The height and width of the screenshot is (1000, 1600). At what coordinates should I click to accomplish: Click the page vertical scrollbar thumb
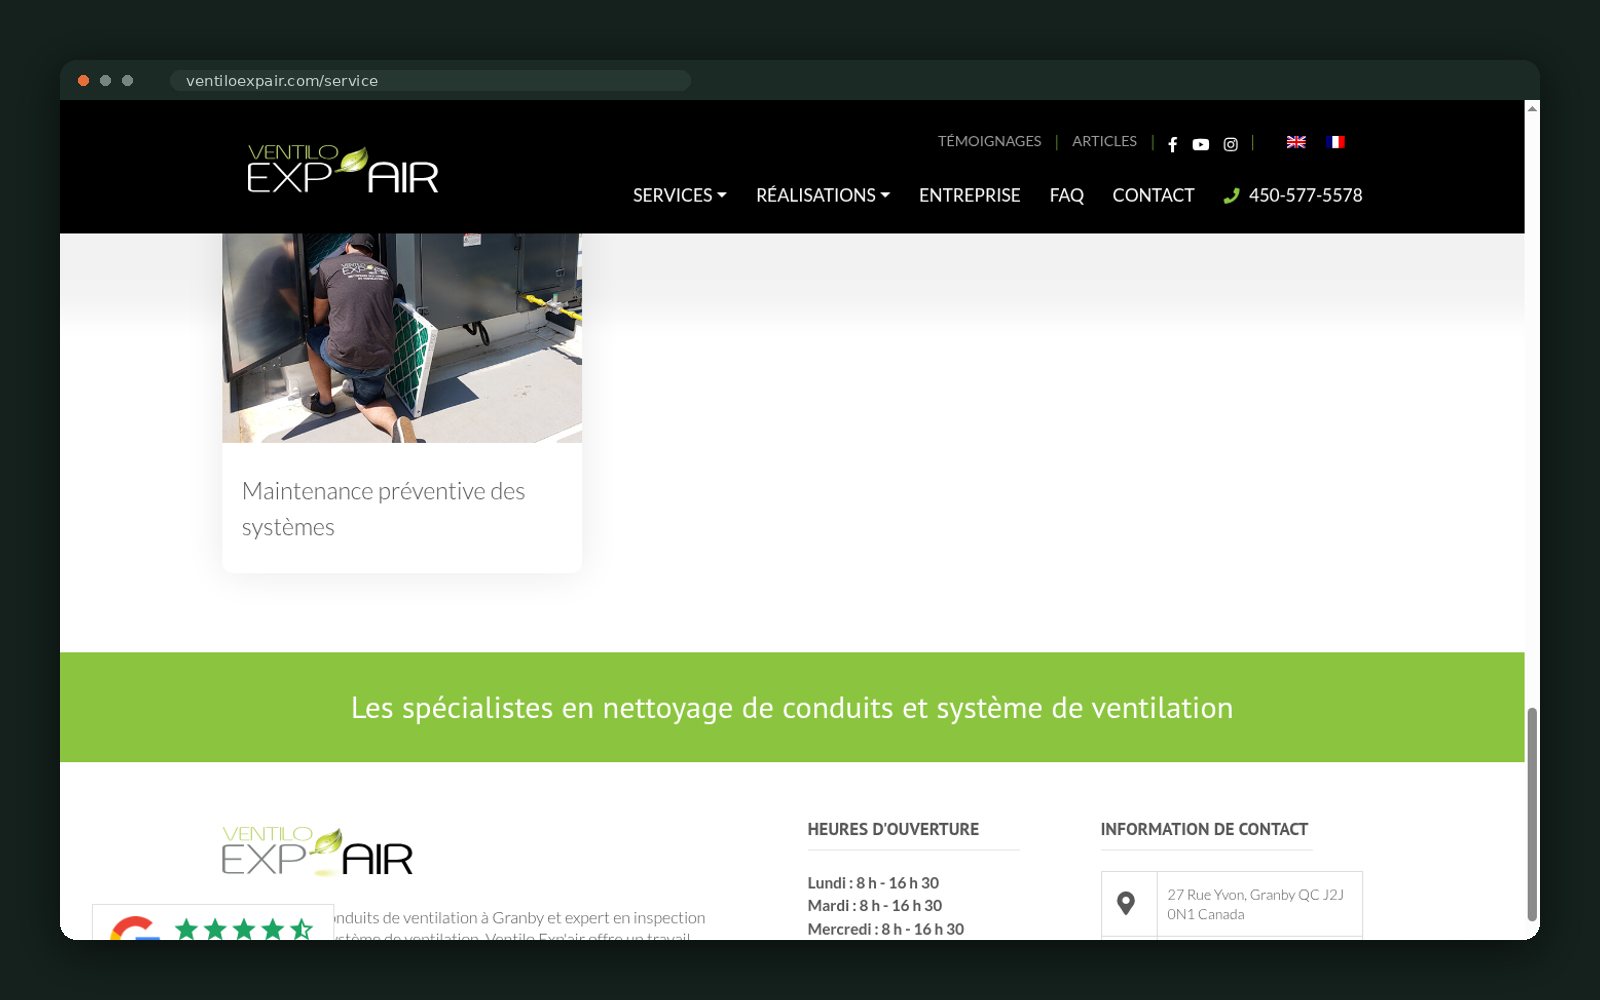point(1532,814)
